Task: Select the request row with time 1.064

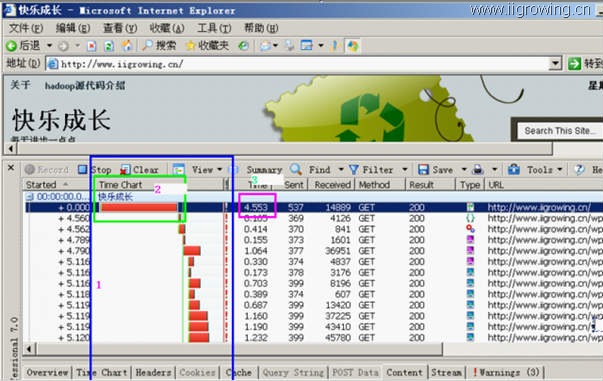Action: point(313,251)
